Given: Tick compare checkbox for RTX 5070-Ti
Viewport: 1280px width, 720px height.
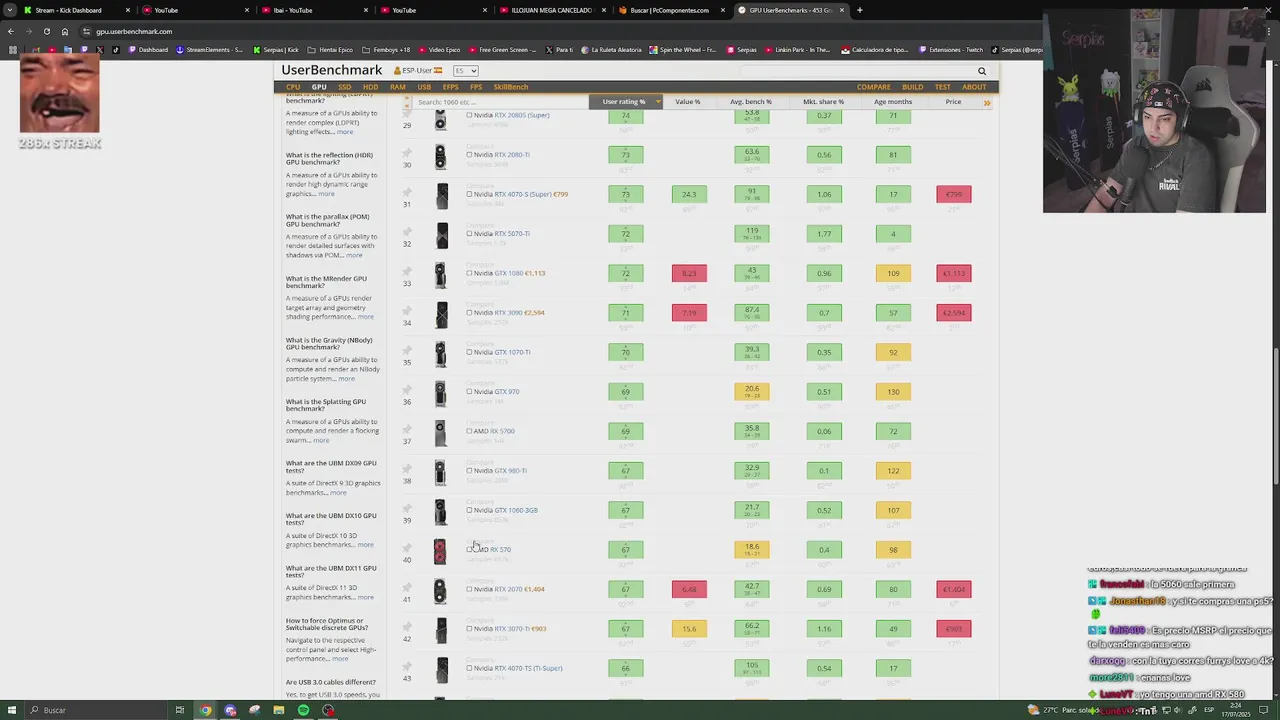Looking at the screenshot, I should (469, 234).
